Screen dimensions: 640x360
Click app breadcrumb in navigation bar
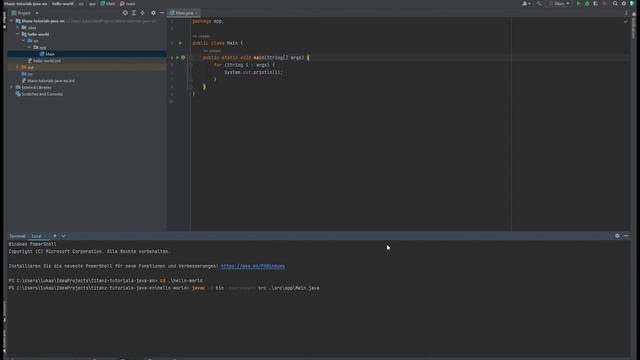[x=92, y=4]
